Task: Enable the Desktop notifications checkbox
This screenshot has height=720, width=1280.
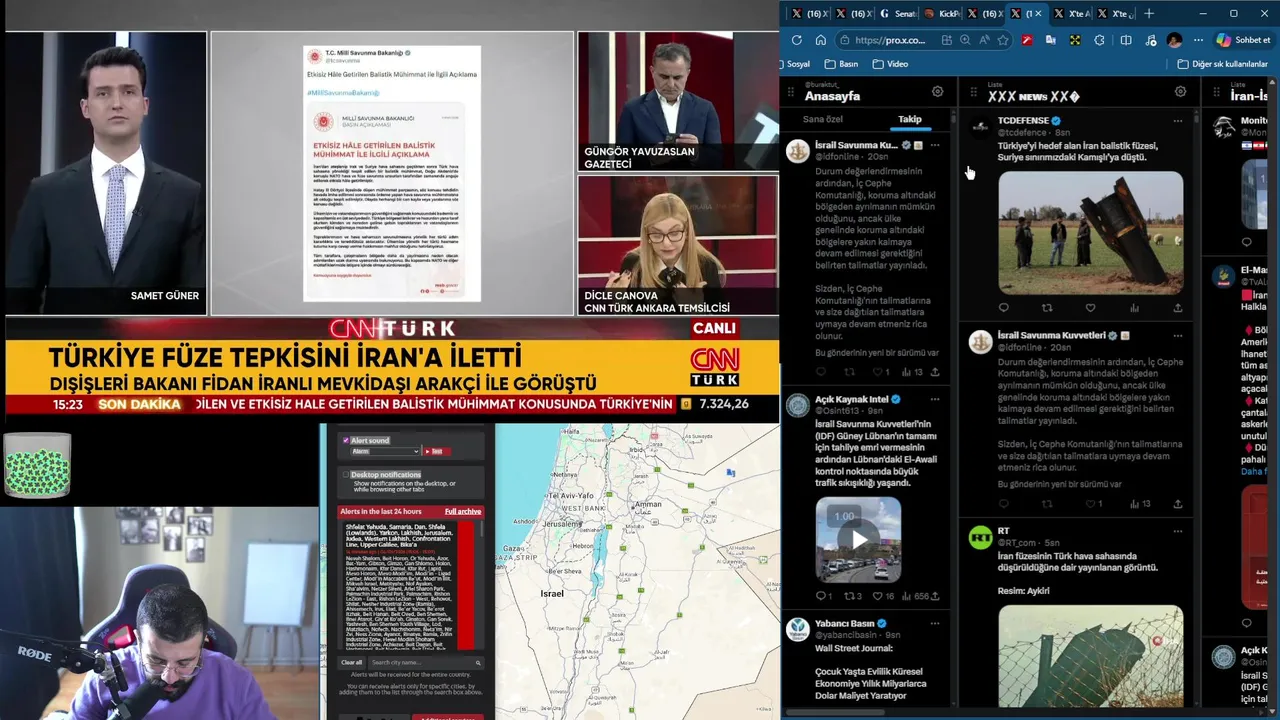Action: click(346, 475)
